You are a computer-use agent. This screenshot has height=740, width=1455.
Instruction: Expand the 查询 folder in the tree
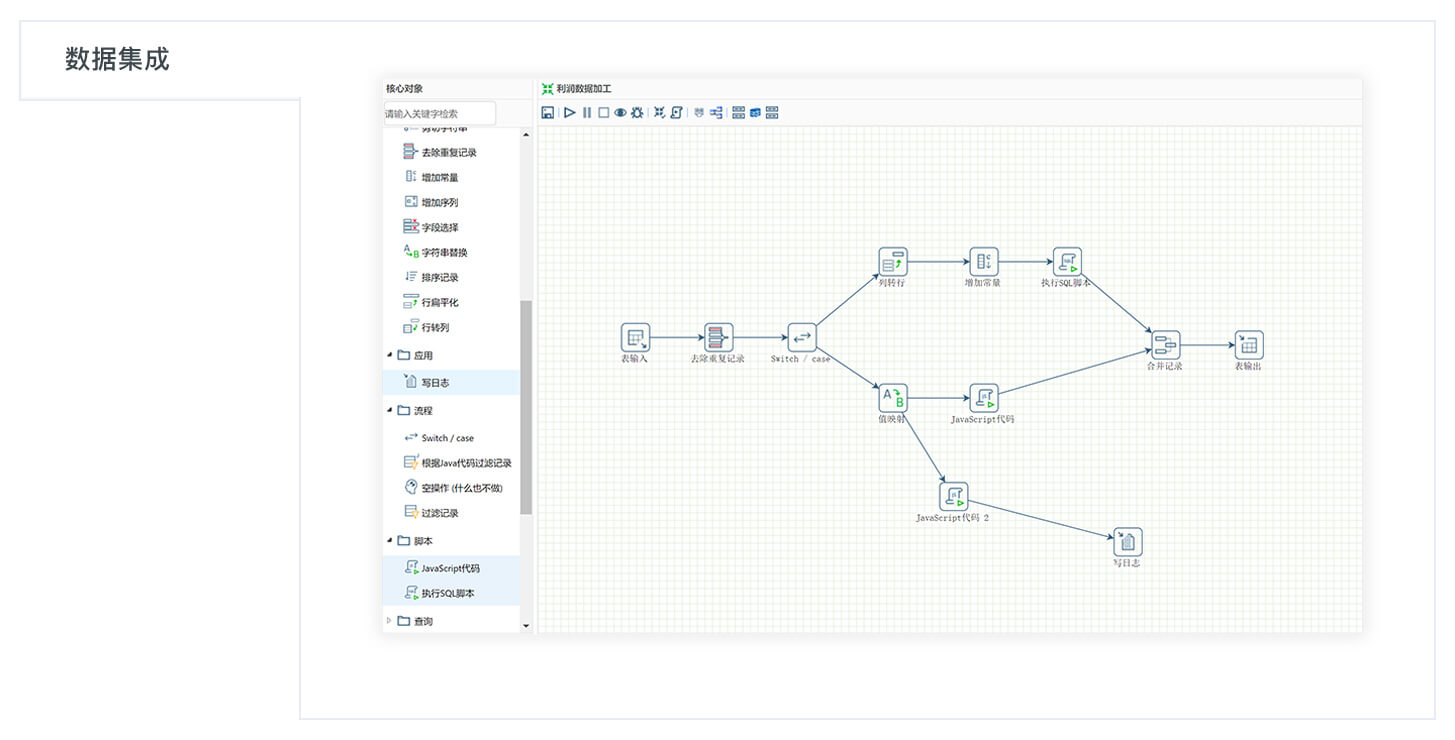[390, 621]
